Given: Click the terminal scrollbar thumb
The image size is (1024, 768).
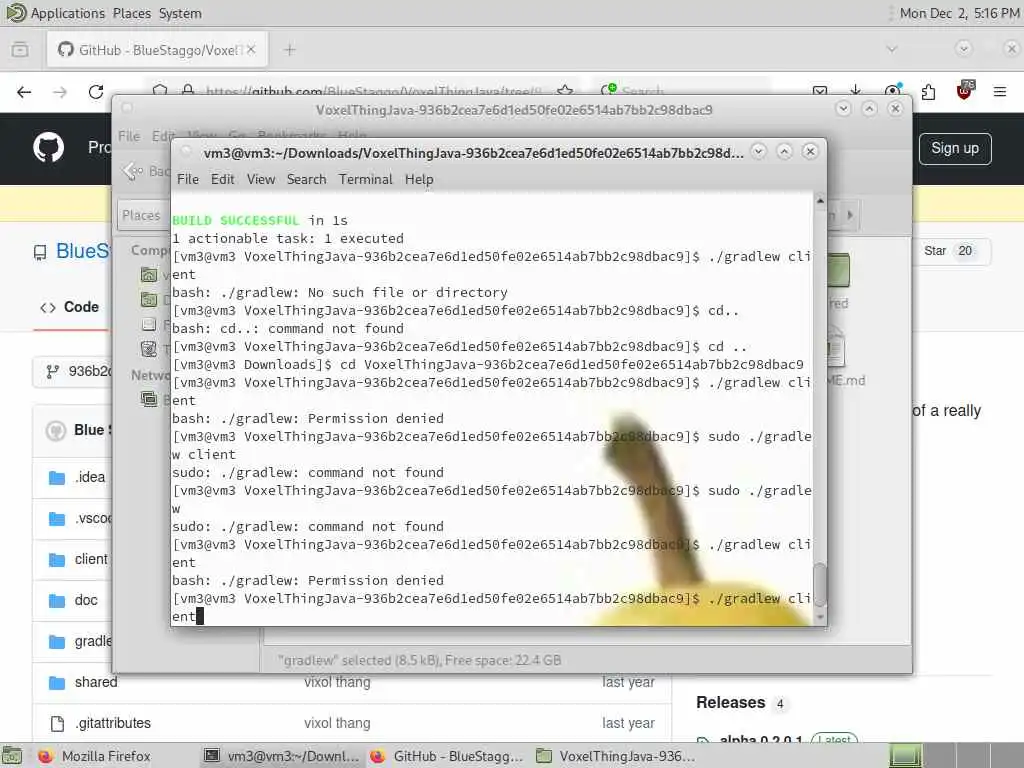Looking at the screenshot, I should [x=820, y=584].
